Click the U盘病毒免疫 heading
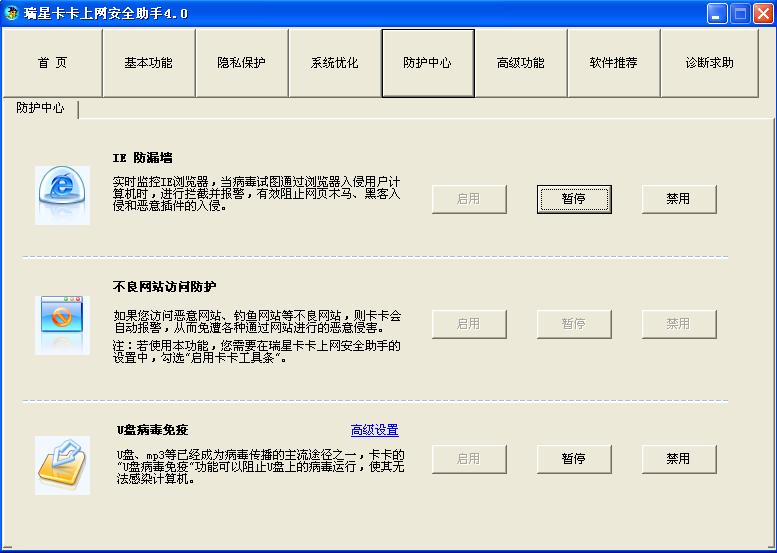 pyautogui.click(x=153, y=430)
